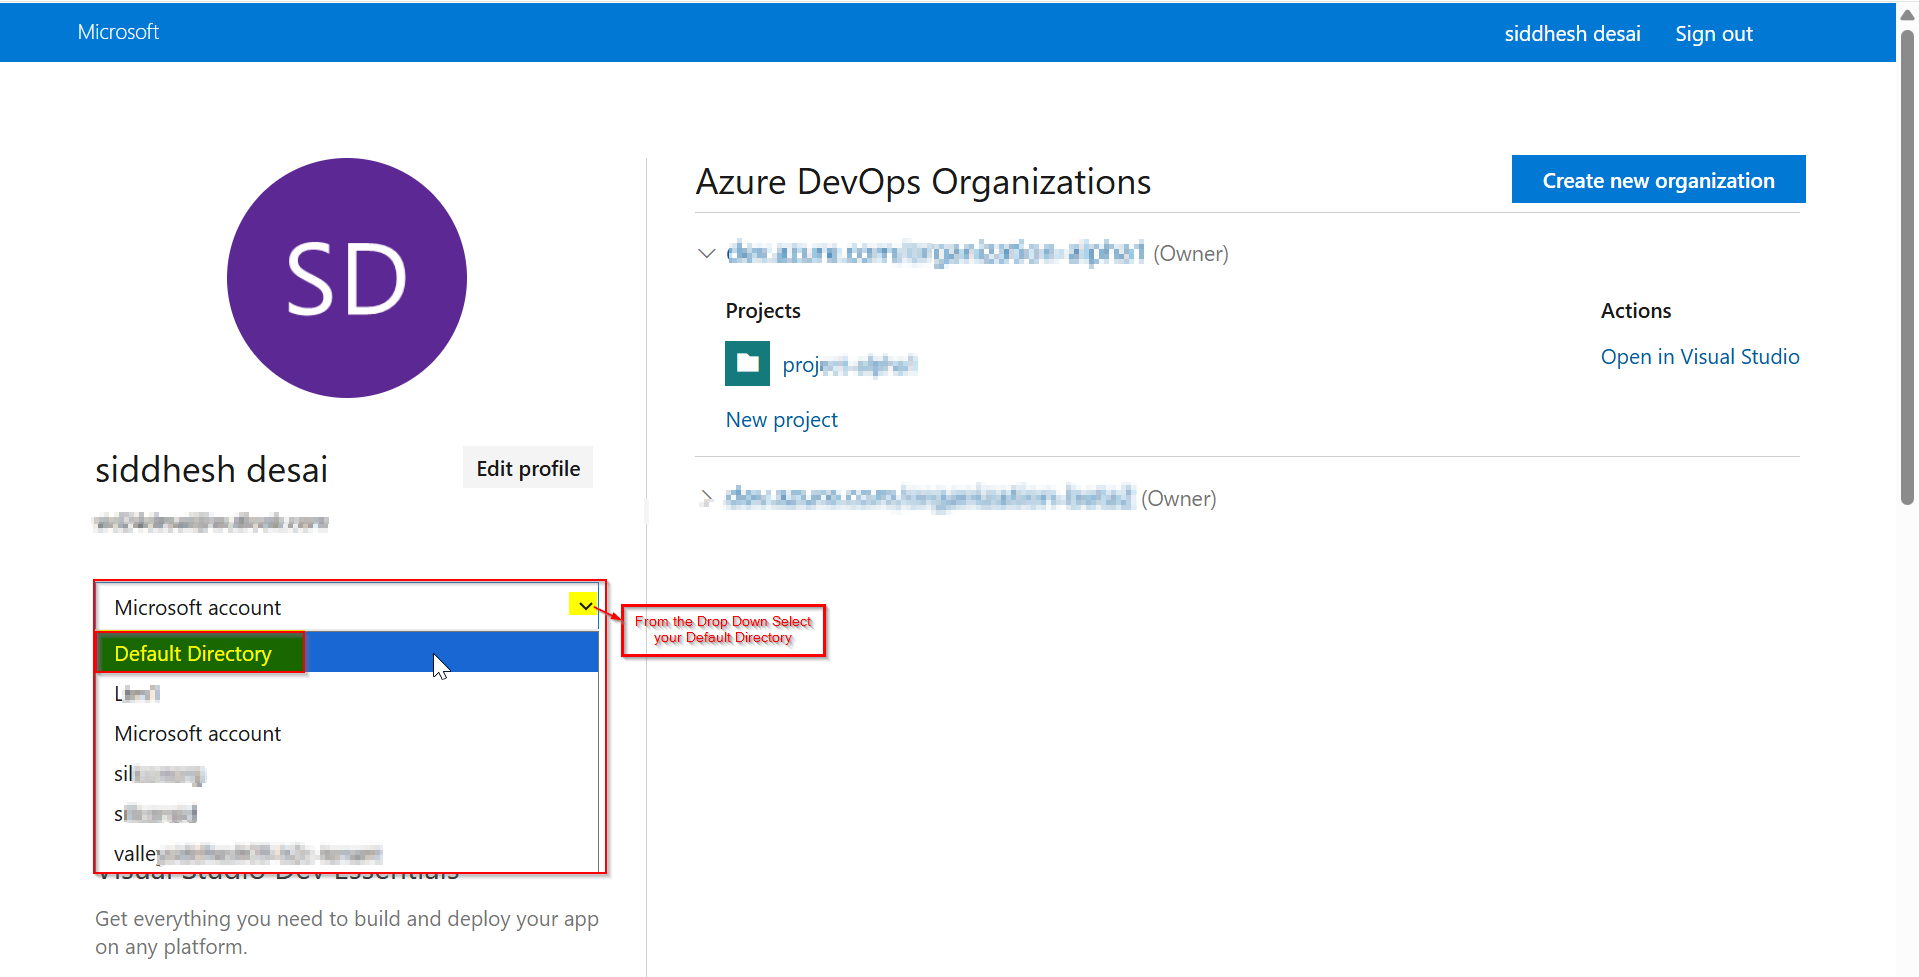Select the dropdown option beginning with 'L'
This screenshot has width=1919, height=977.
pos(347,693)
